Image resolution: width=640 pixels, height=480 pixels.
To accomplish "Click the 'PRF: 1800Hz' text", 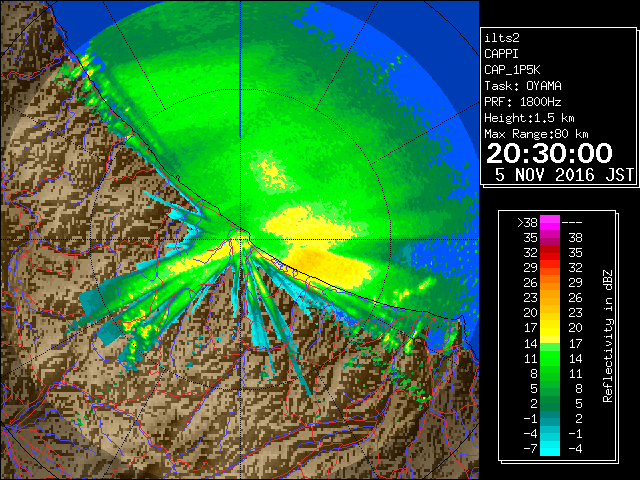I will (x=523, y=102).
